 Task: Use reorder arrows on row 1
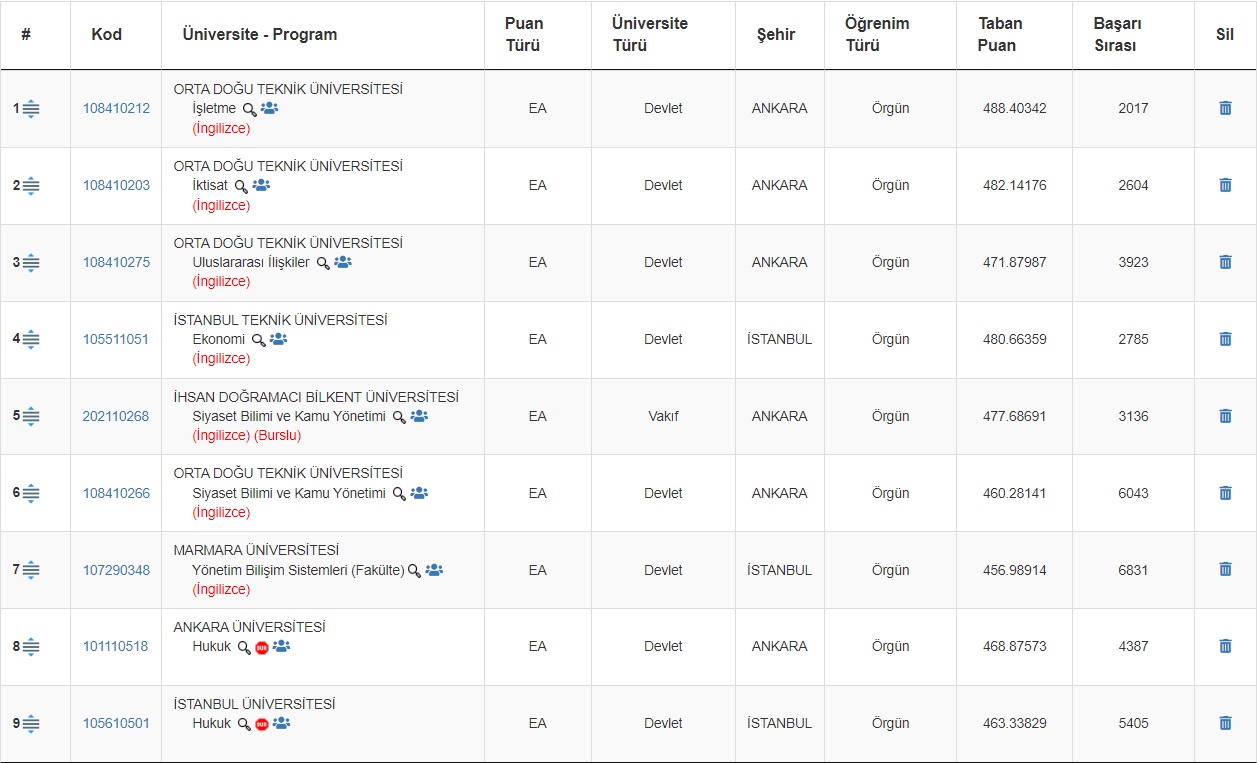tap(31, 109)
